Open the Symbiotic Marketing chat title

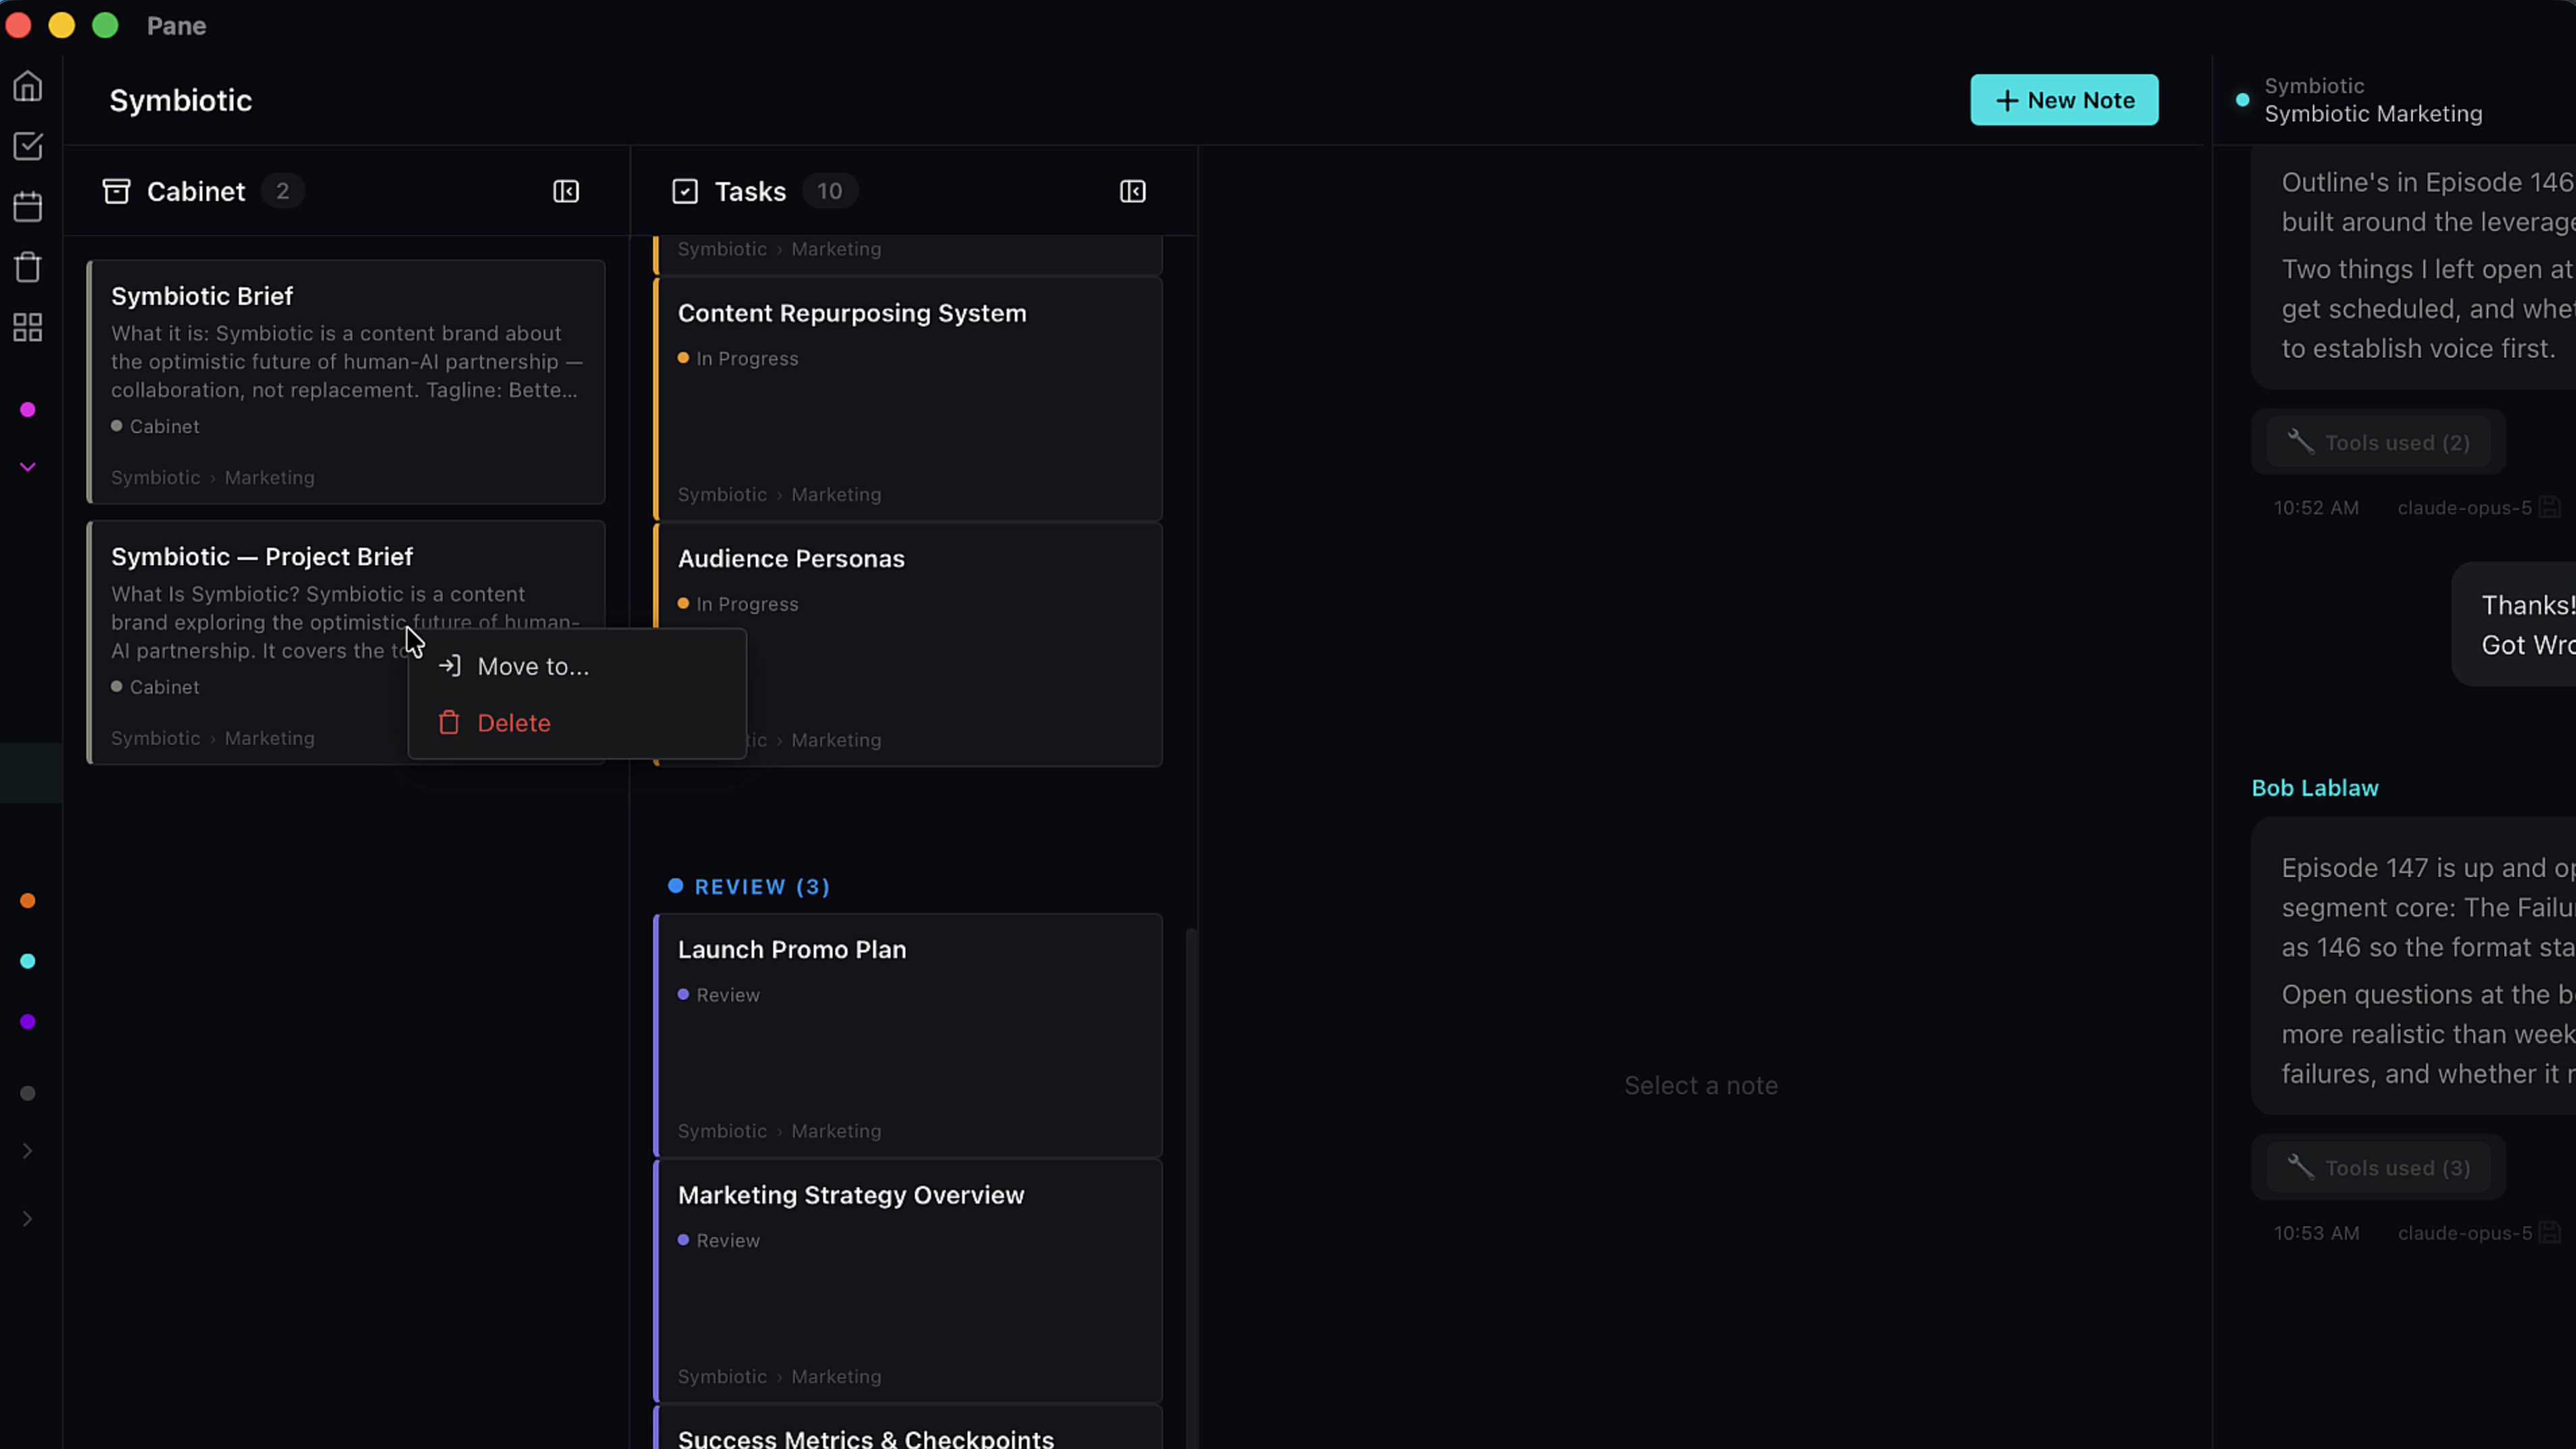click(2373, 114)
